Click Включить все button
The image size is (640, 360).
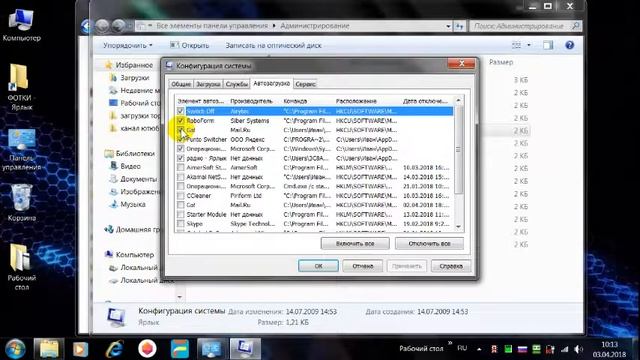(355, 244)
